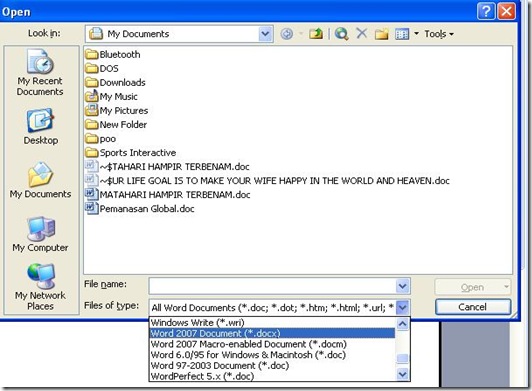Select ~$UR LIFE GOAL temp file
532x391 pixels.
pos(267,181)
